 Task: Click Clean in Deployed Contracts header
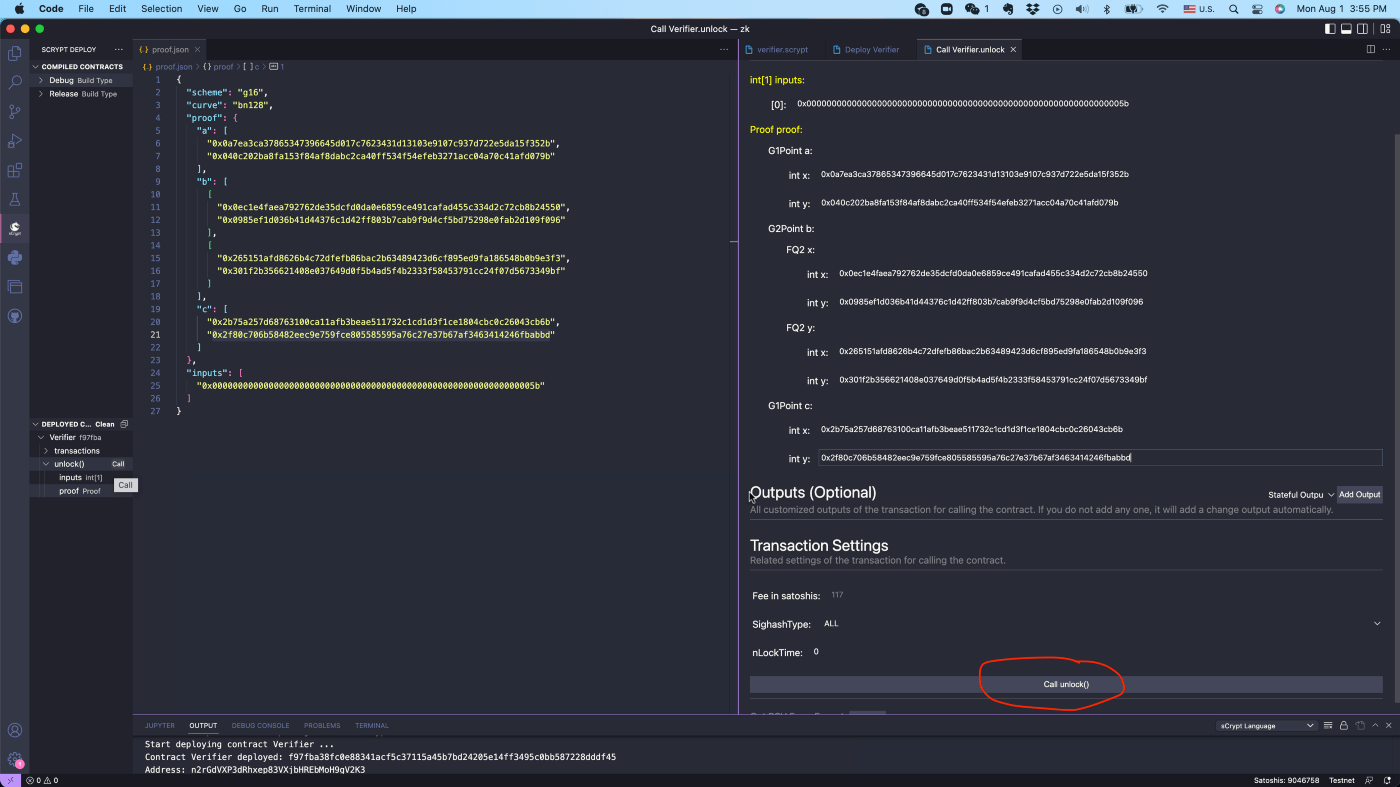(105, 424)
